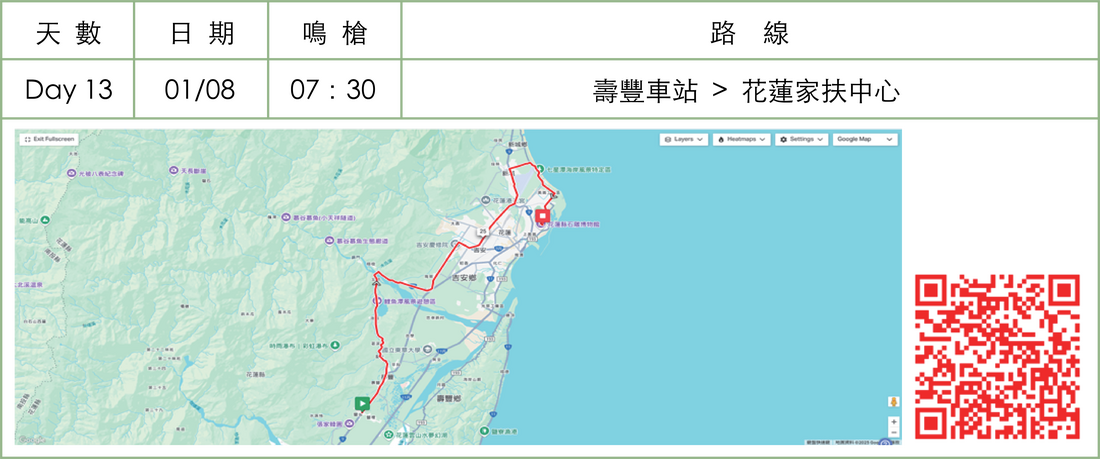The width and height of the screenshot is (1100, 459).
Task: Click the 鯉魚潭風景遊憩區 map pin
Action: point(379,300)
